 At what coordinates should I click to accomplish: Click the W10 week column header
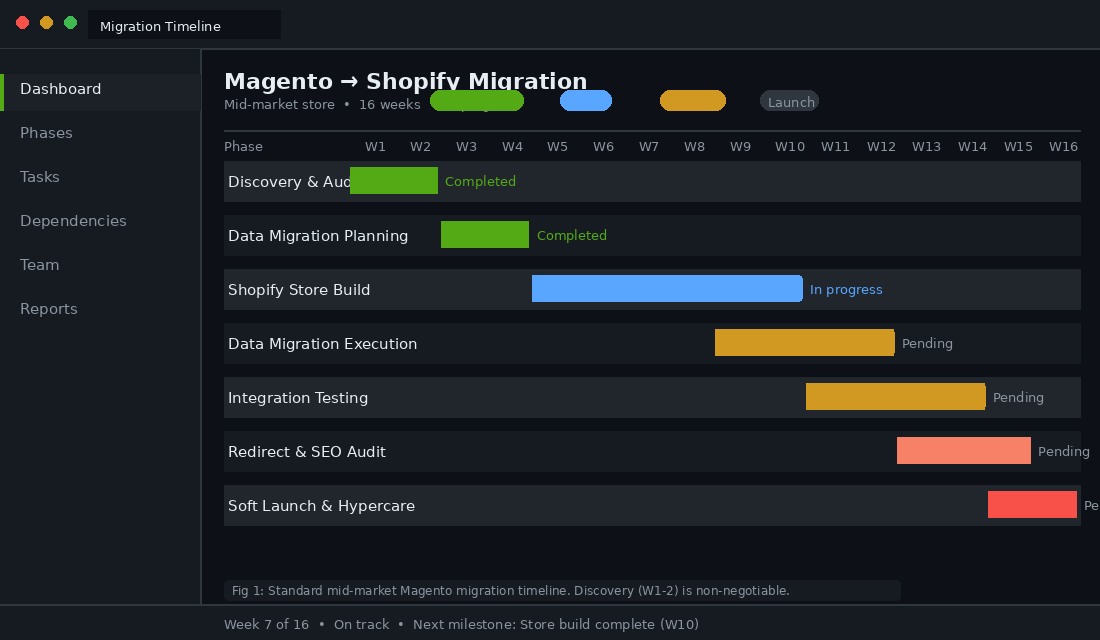[790, 147]
